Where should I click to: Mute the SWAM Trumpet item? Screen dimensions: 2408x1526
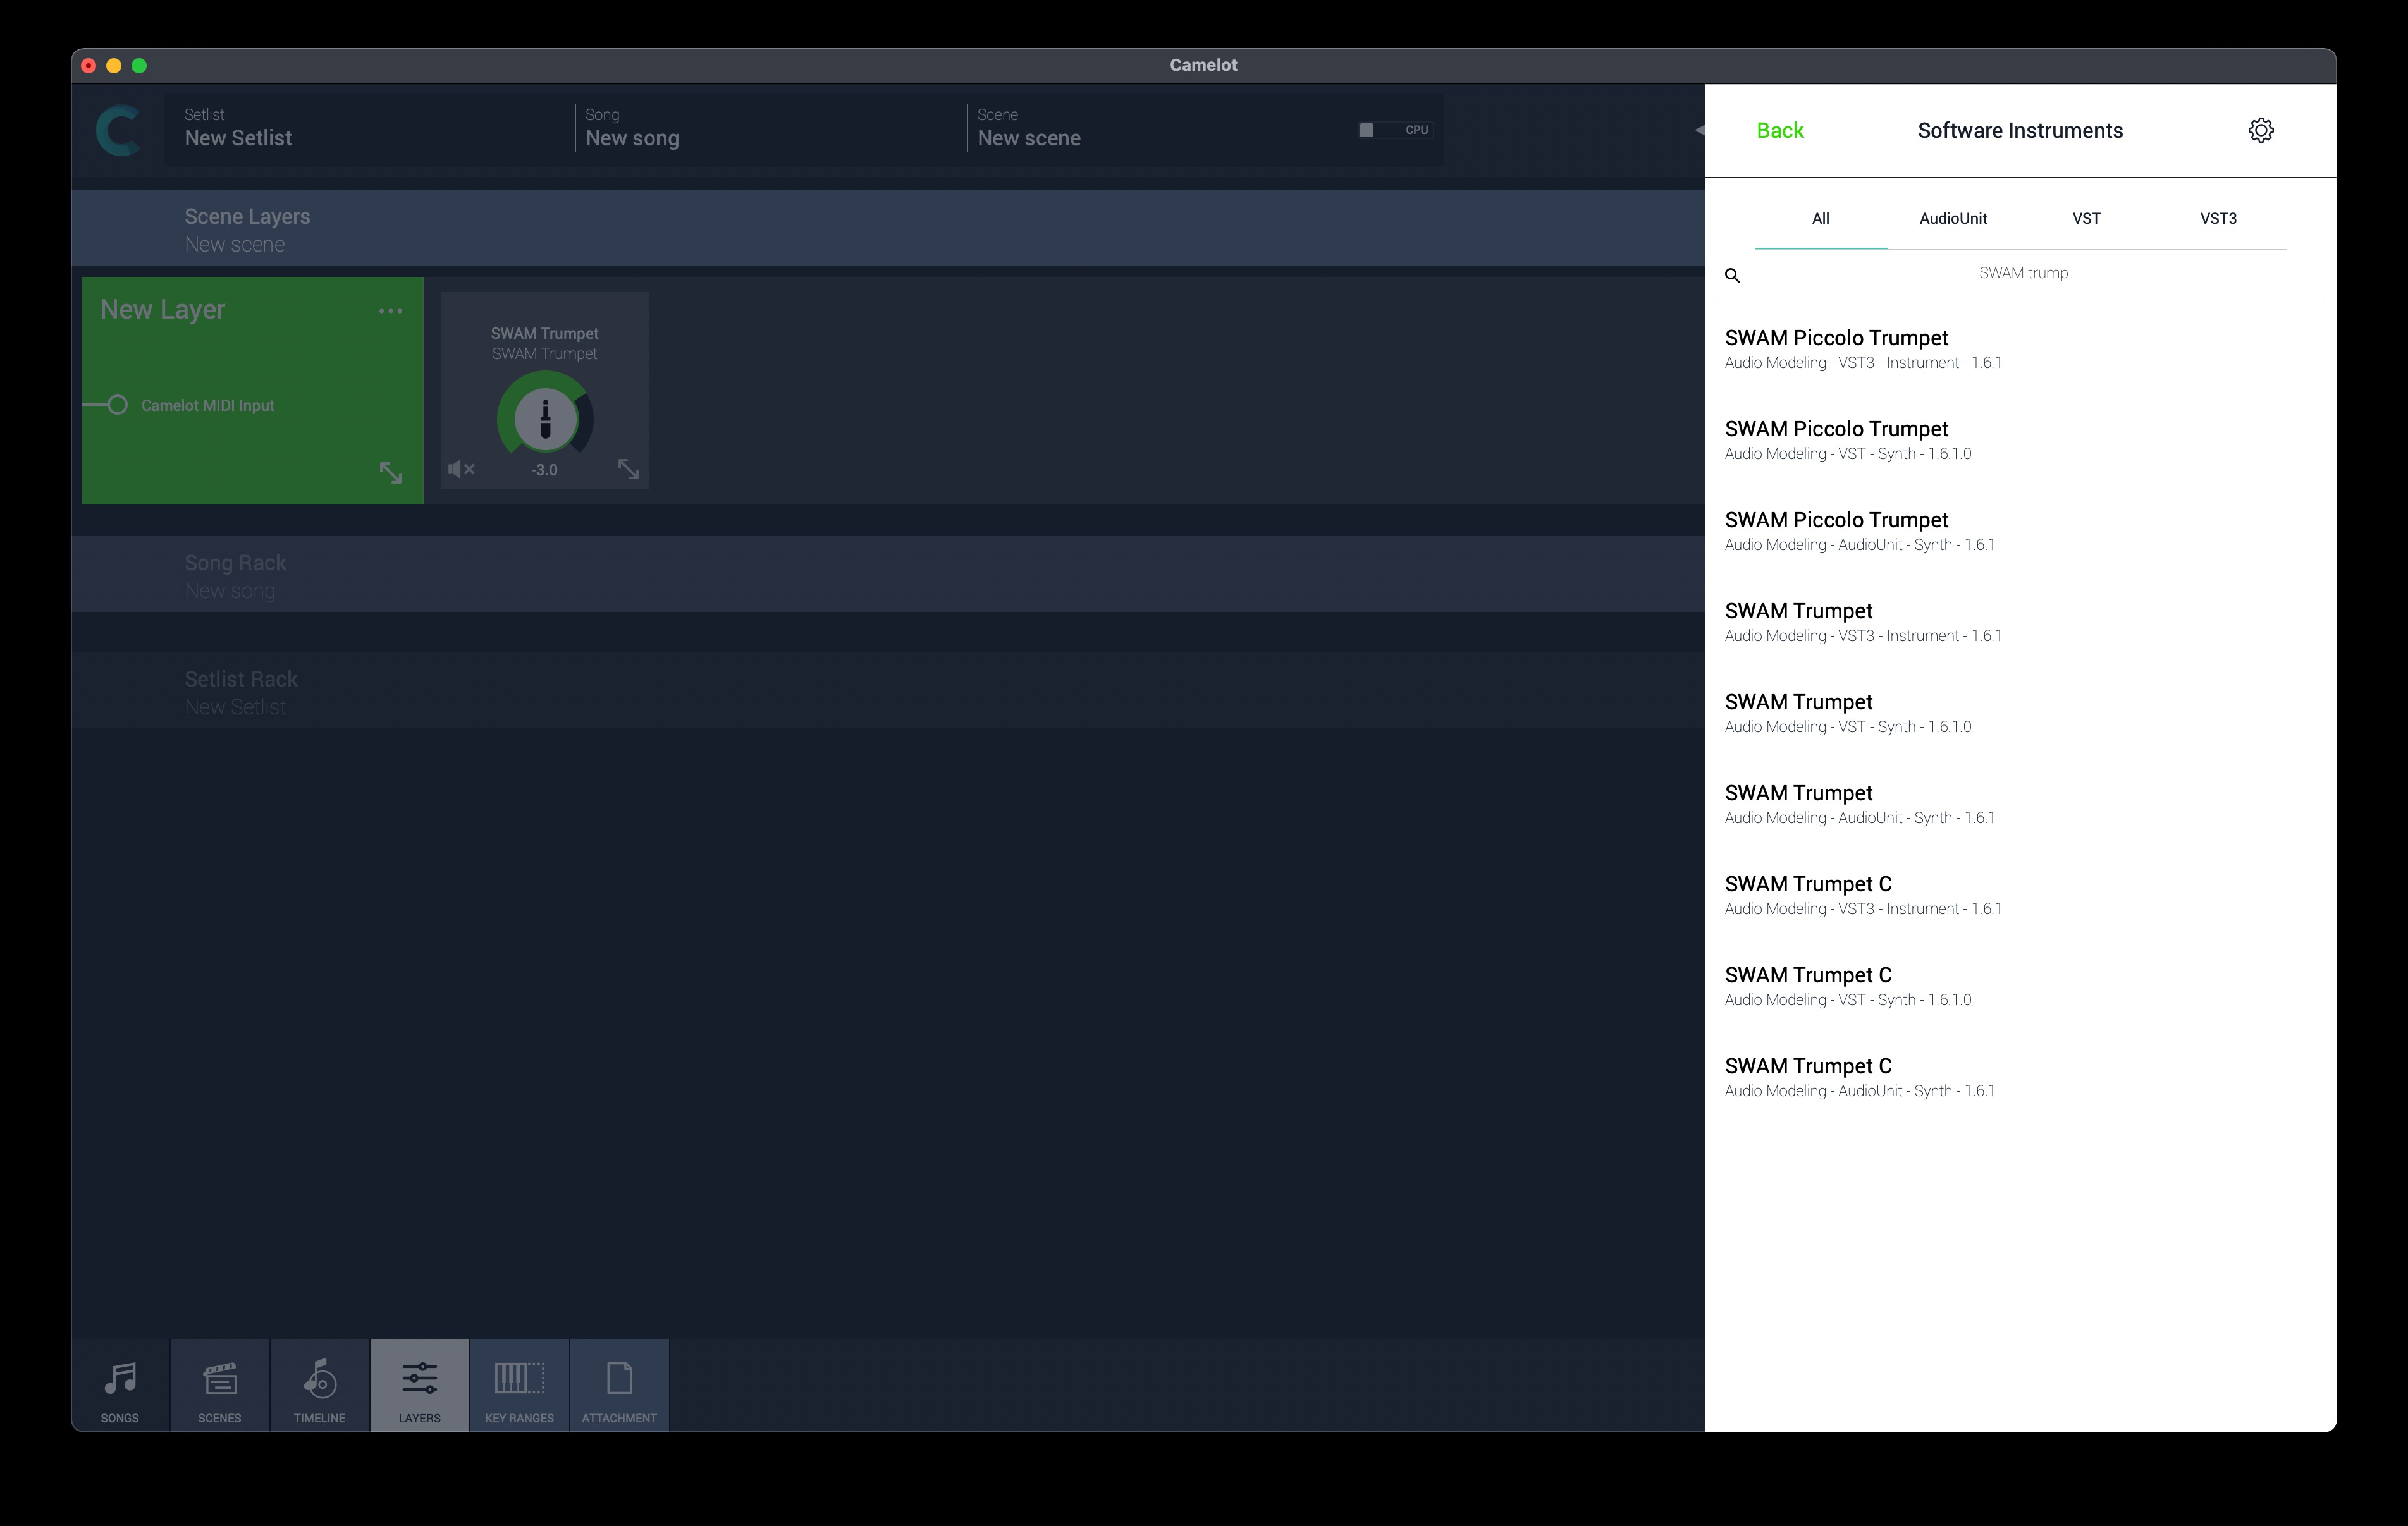point(461,469)
